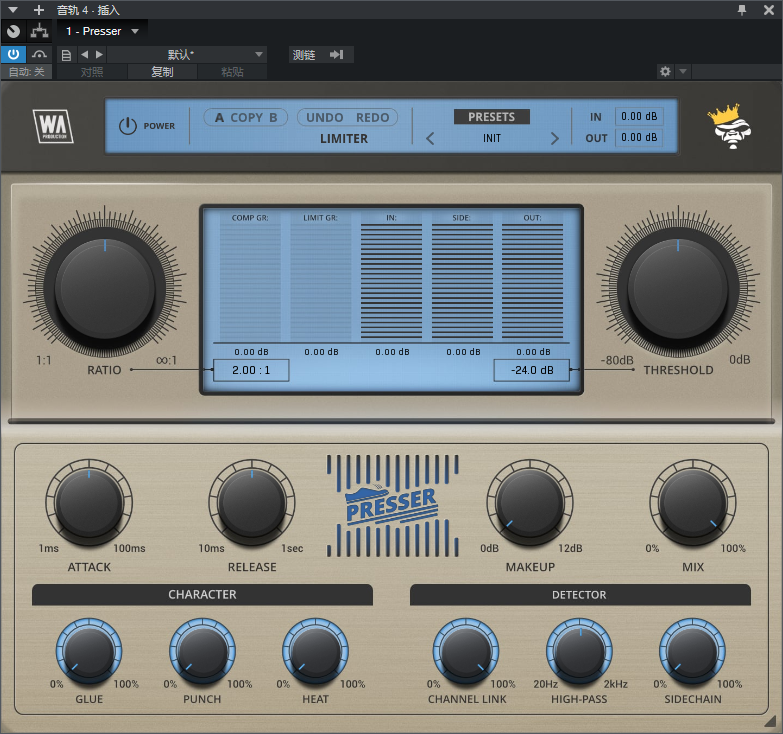
Task: Click the UNDO button
Action: point(325,117)
